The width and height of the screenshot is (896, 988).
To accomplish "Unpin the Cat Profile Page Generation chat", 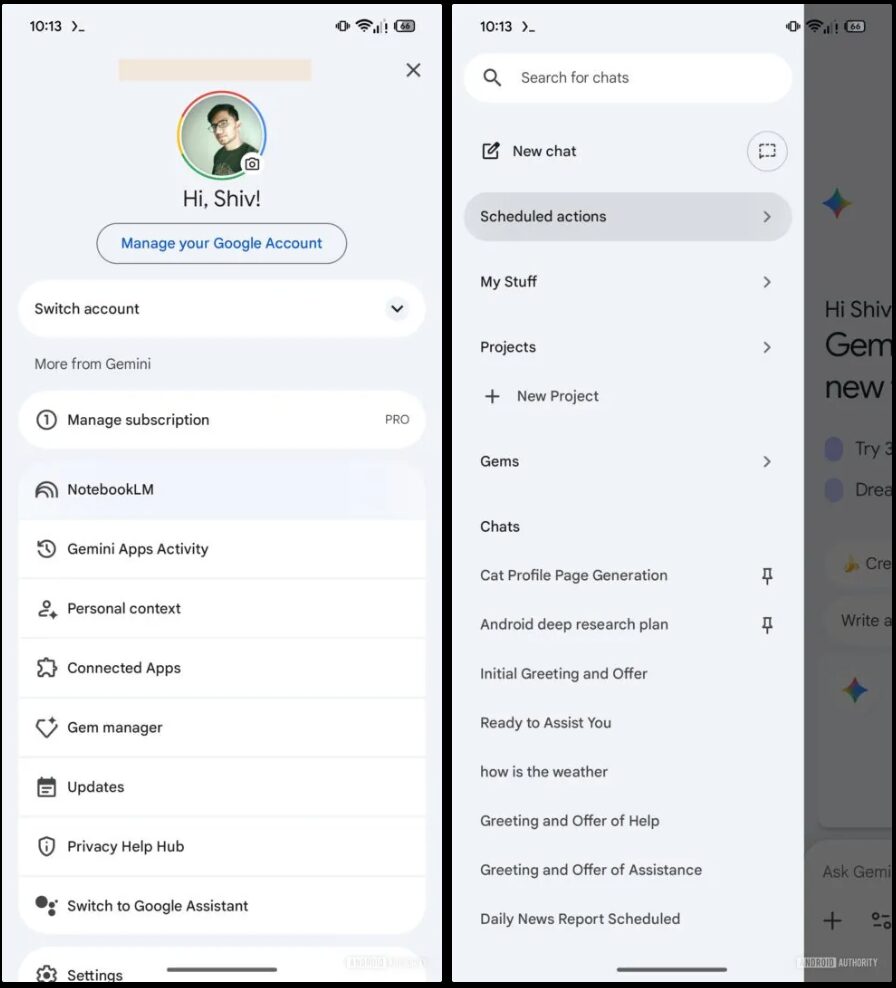I will [767, 576].
